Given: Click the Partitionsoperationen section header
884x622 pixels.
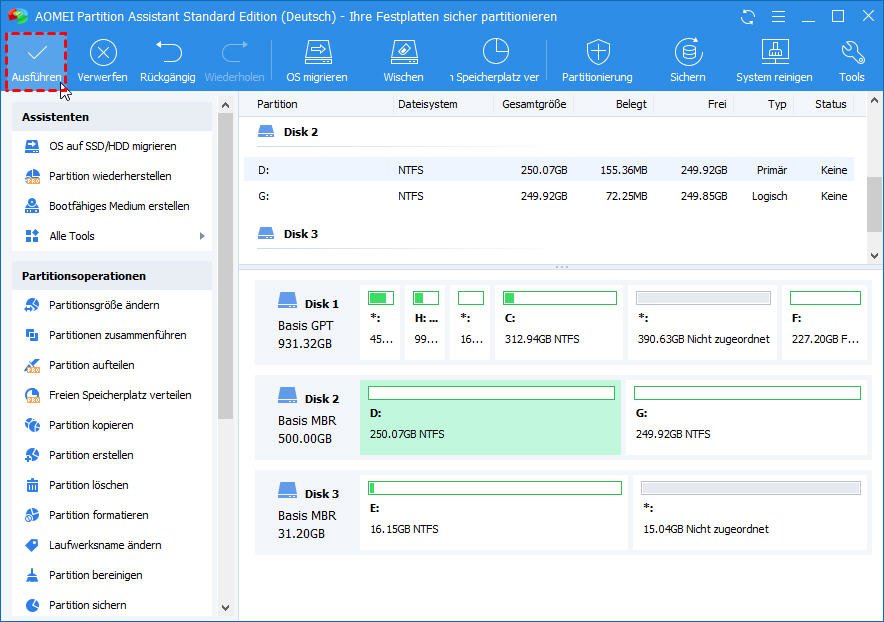Looking at the screenshot, I should pyautogui.click(x=112, y=276).
